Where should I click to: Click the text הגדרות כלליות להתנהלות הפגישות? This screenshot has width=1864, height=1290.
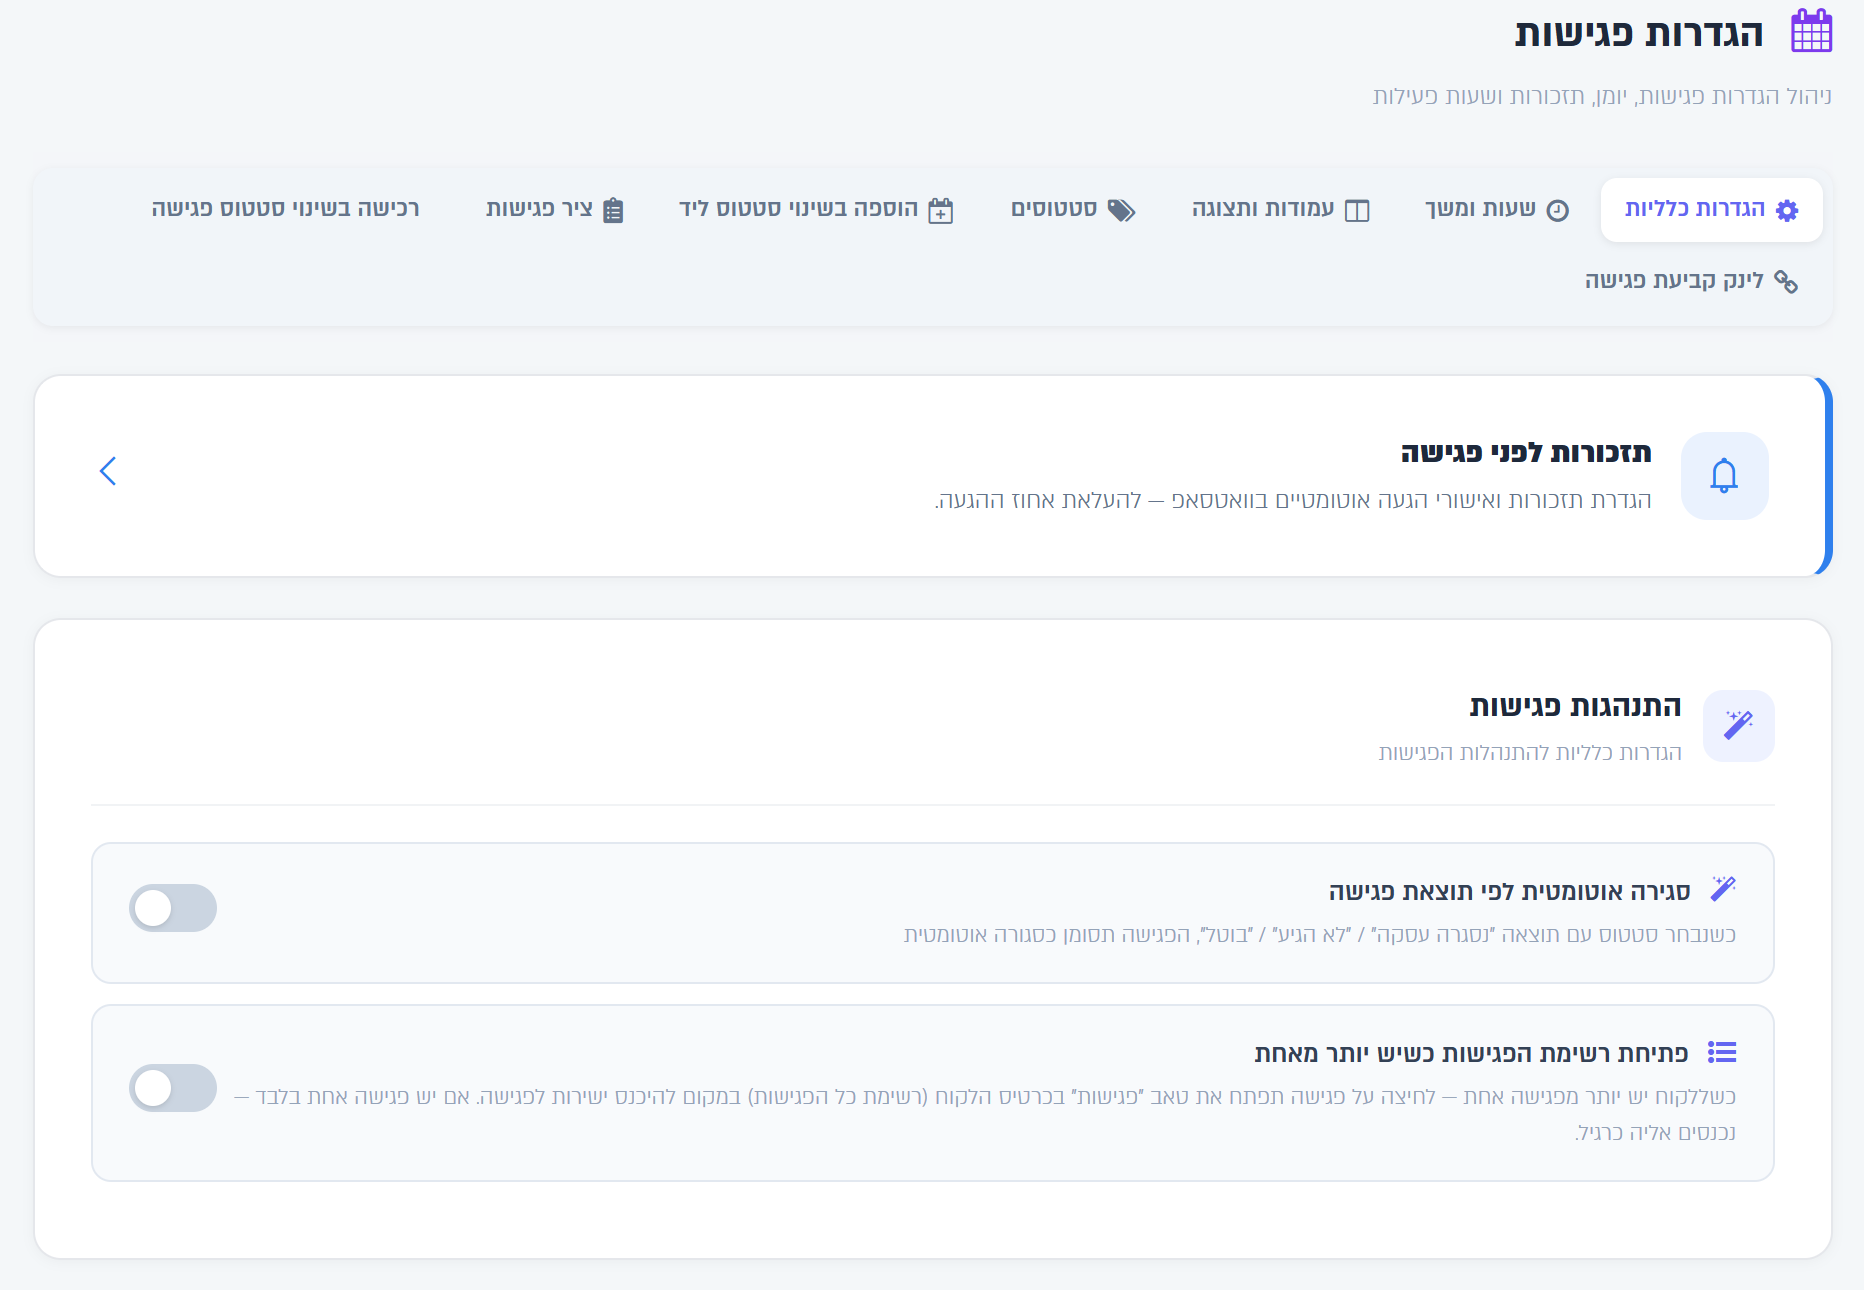click(1530, 752)
